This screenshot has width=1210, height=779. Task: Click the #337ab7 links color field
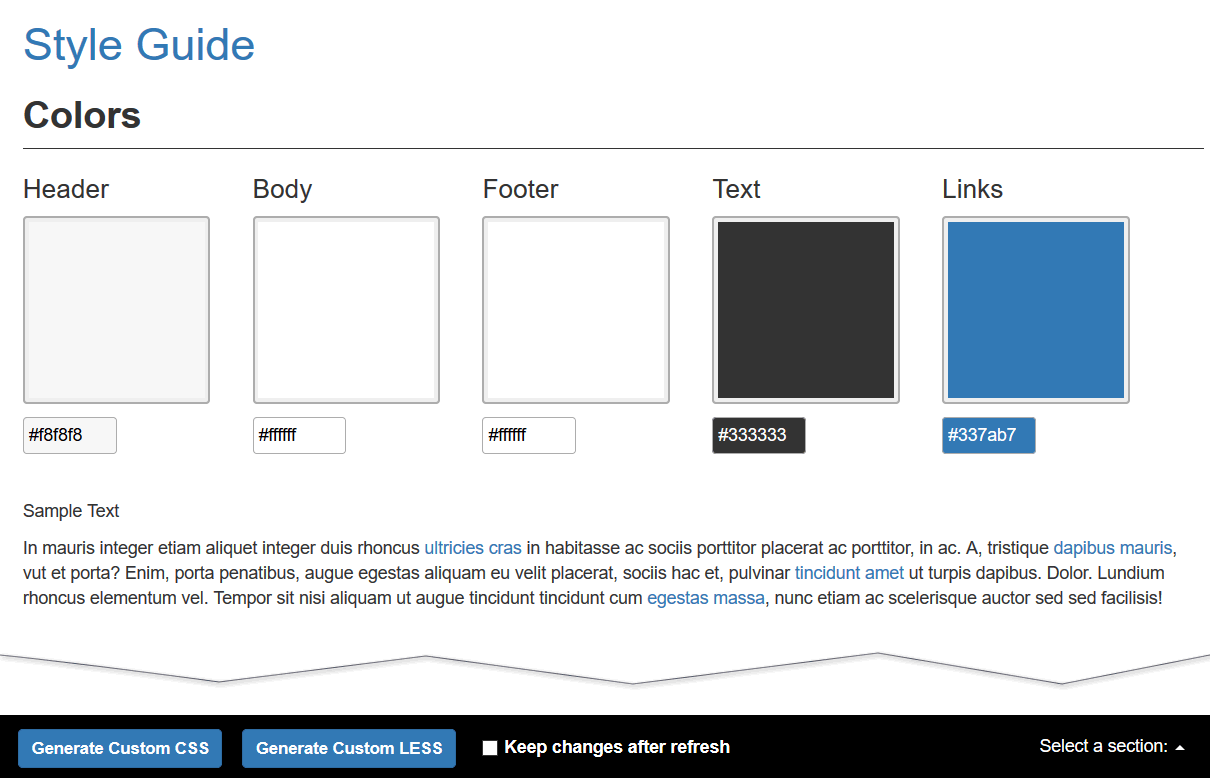(989, 435)
